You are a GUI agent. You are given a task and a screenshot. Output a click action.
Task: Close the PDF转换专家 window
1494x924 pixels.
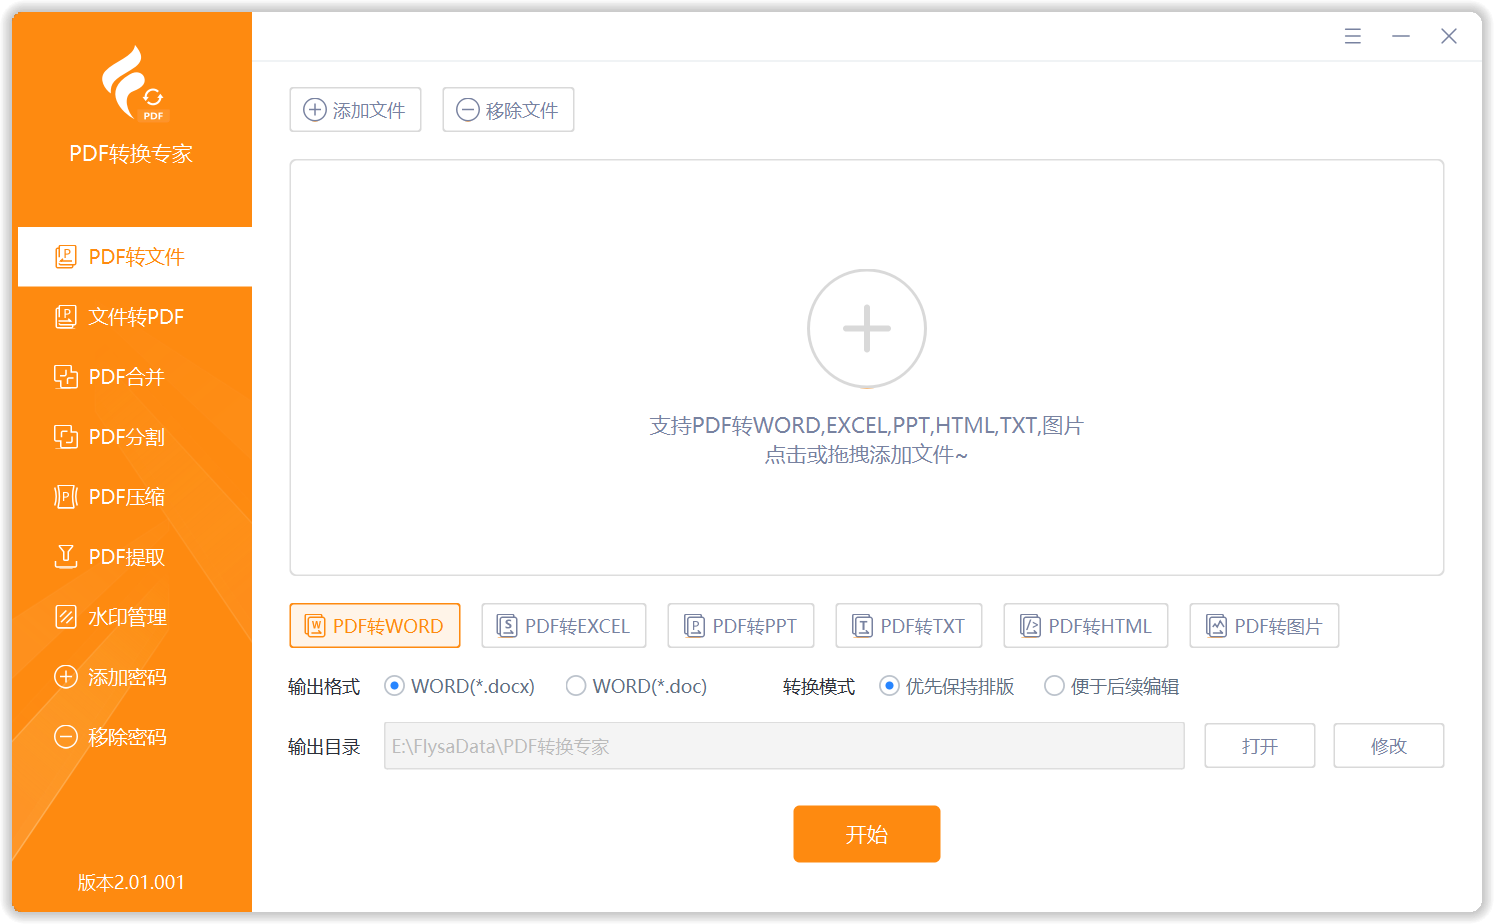1449,36
